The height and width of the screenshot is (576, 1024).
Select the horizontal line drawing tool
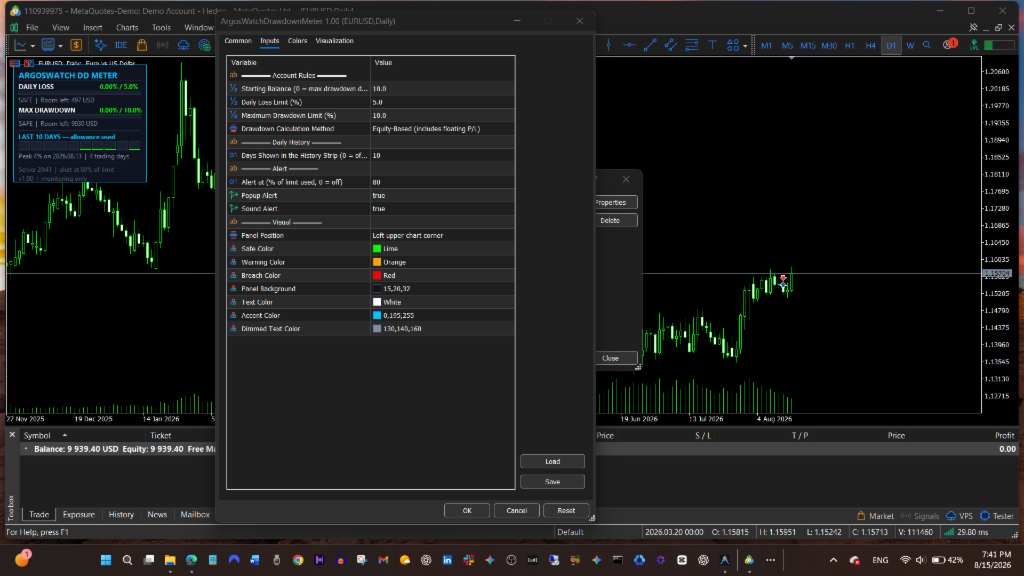[x=629, y=45]
